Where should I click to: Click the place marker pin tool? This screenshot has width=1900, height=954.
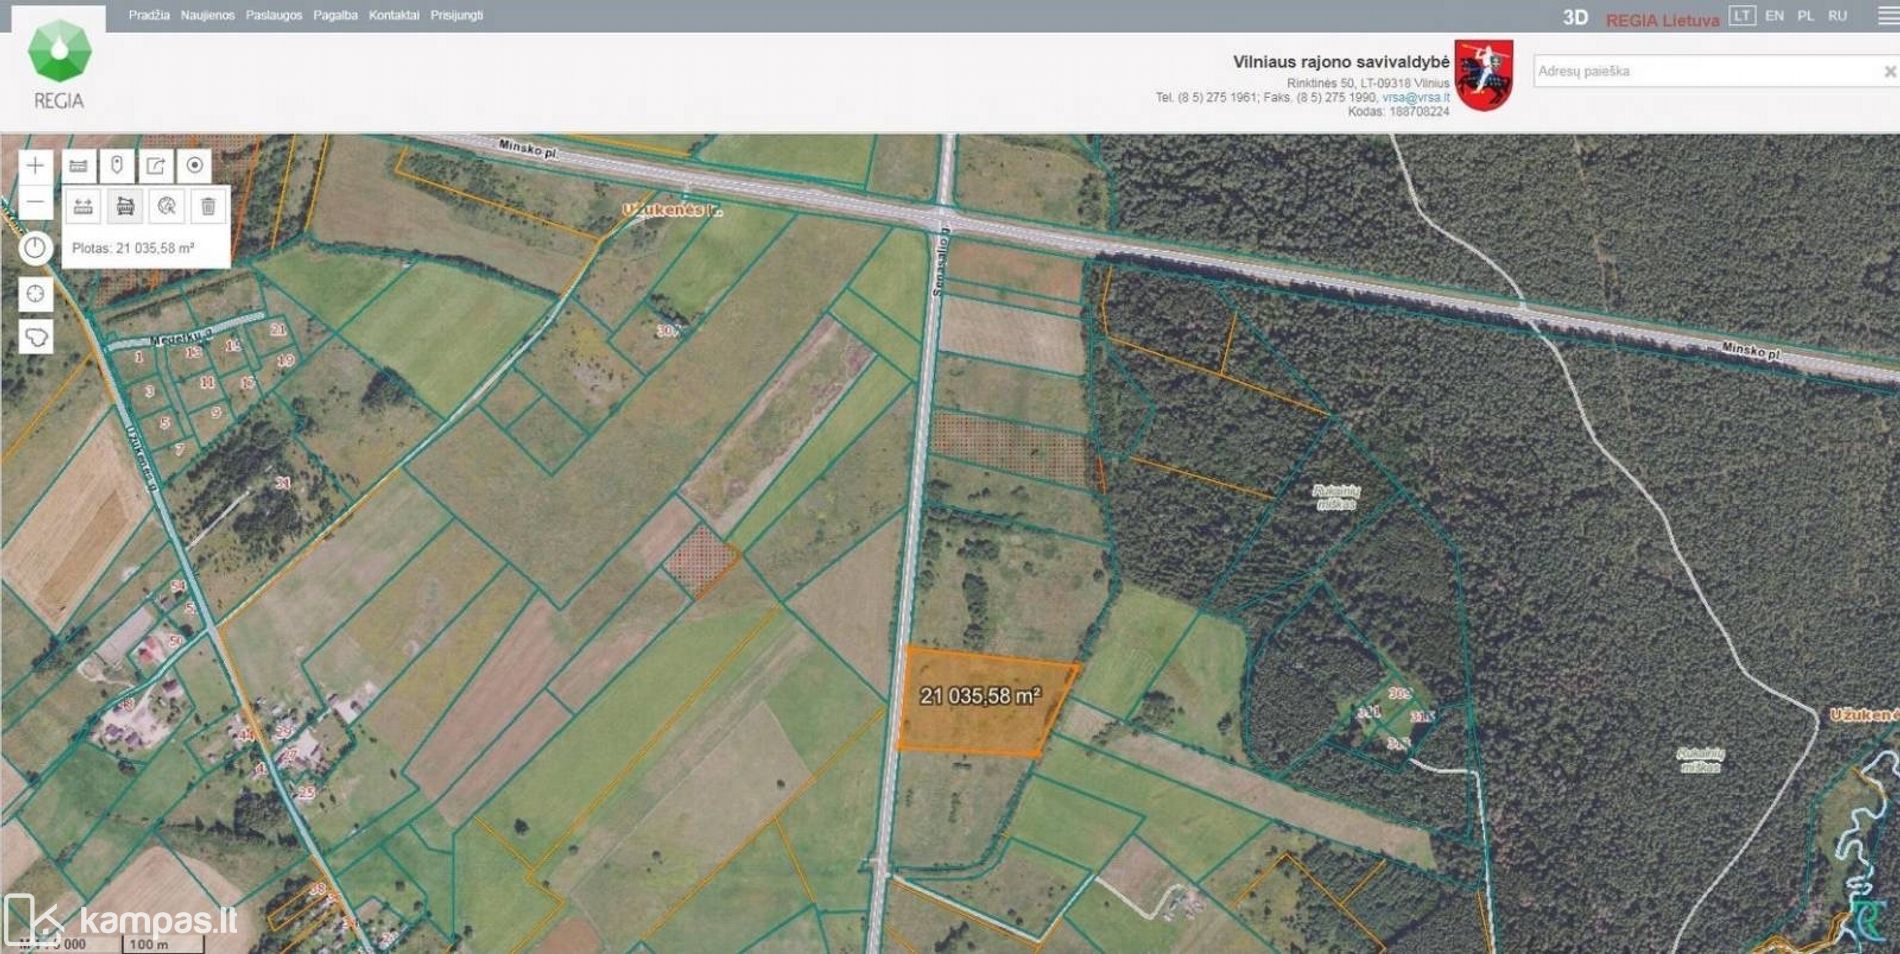point(117,166)
